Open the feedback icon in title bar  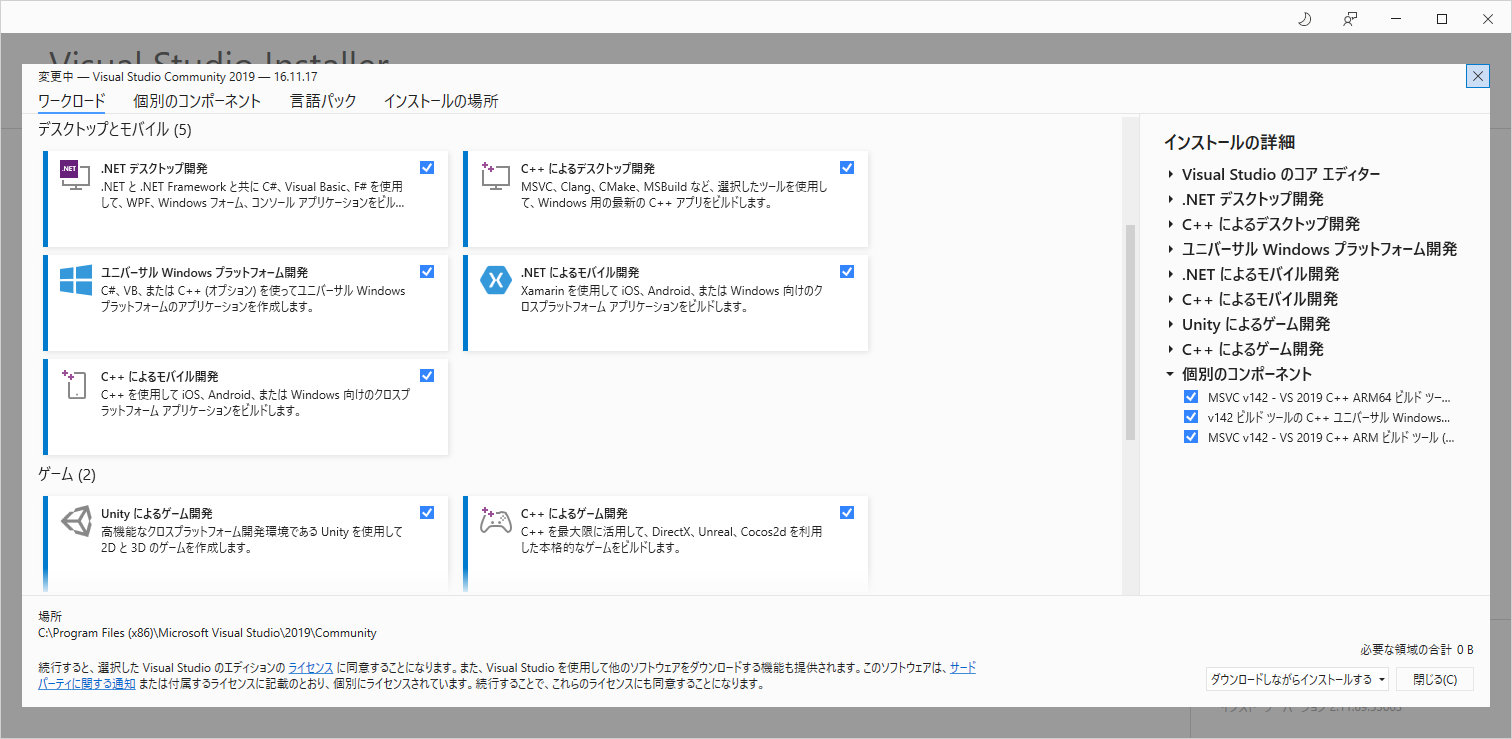1351,19
